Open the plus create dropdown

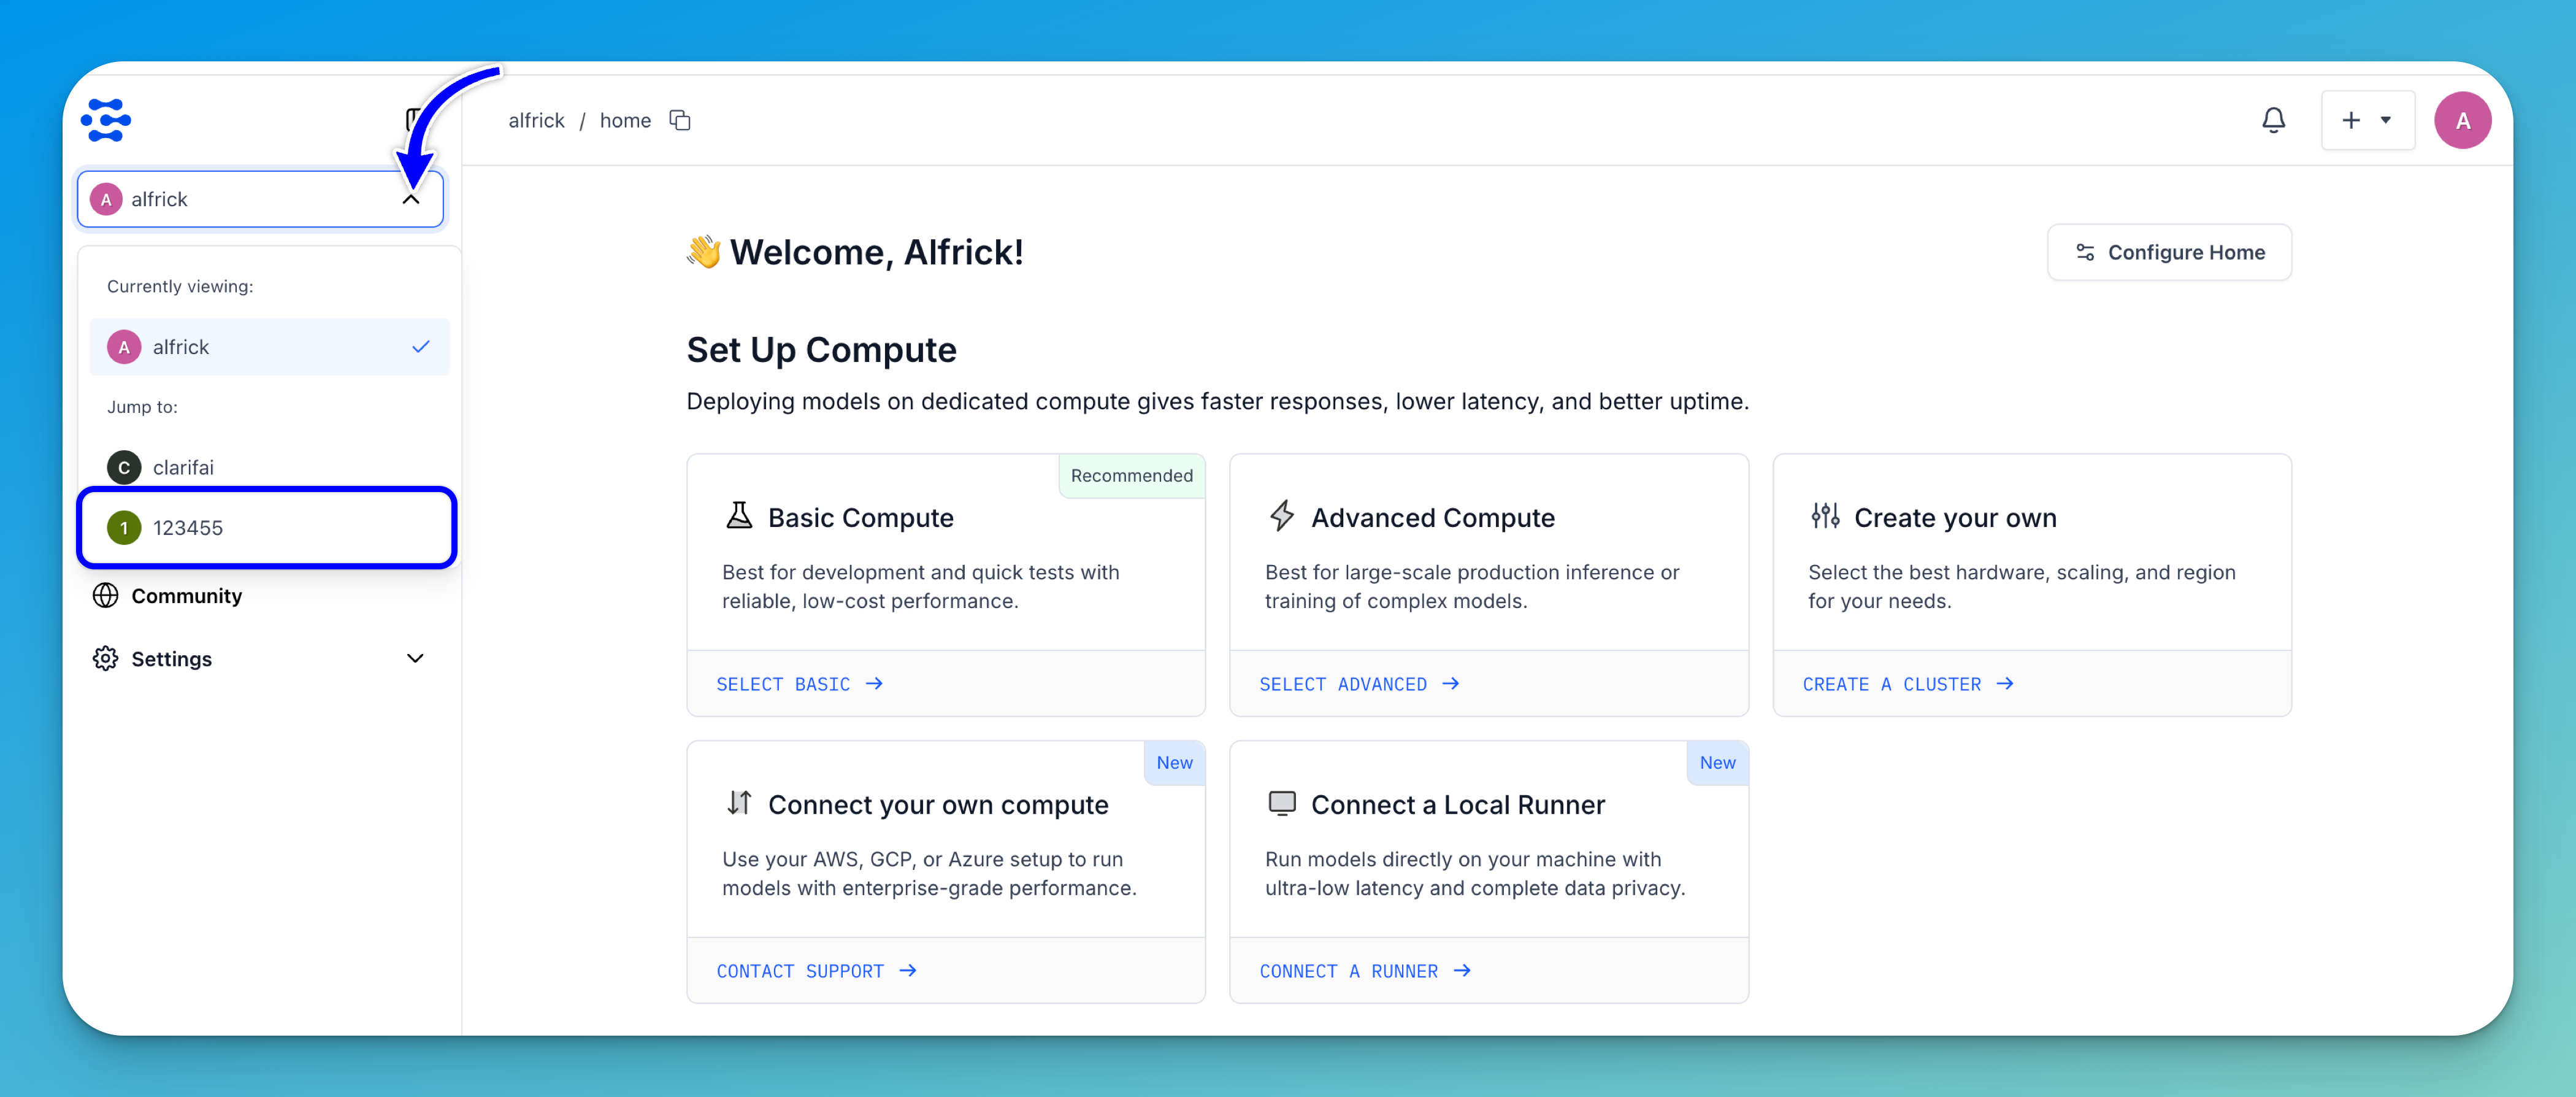click(2367, 120)
